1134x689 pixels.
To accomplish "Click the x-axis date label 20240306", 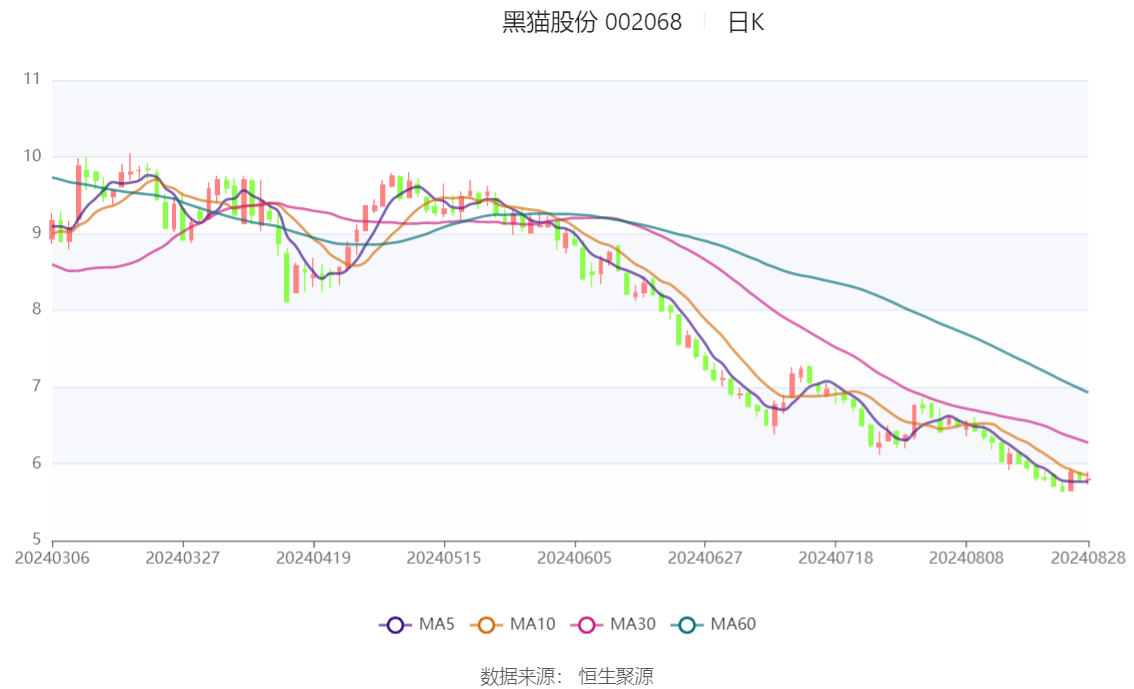I will [x=52, y=558].
